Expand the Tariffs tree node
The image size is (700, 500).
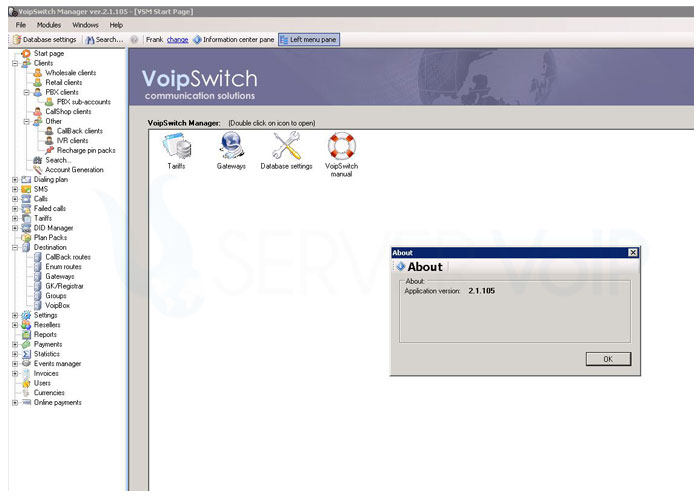tap(15, 218)
